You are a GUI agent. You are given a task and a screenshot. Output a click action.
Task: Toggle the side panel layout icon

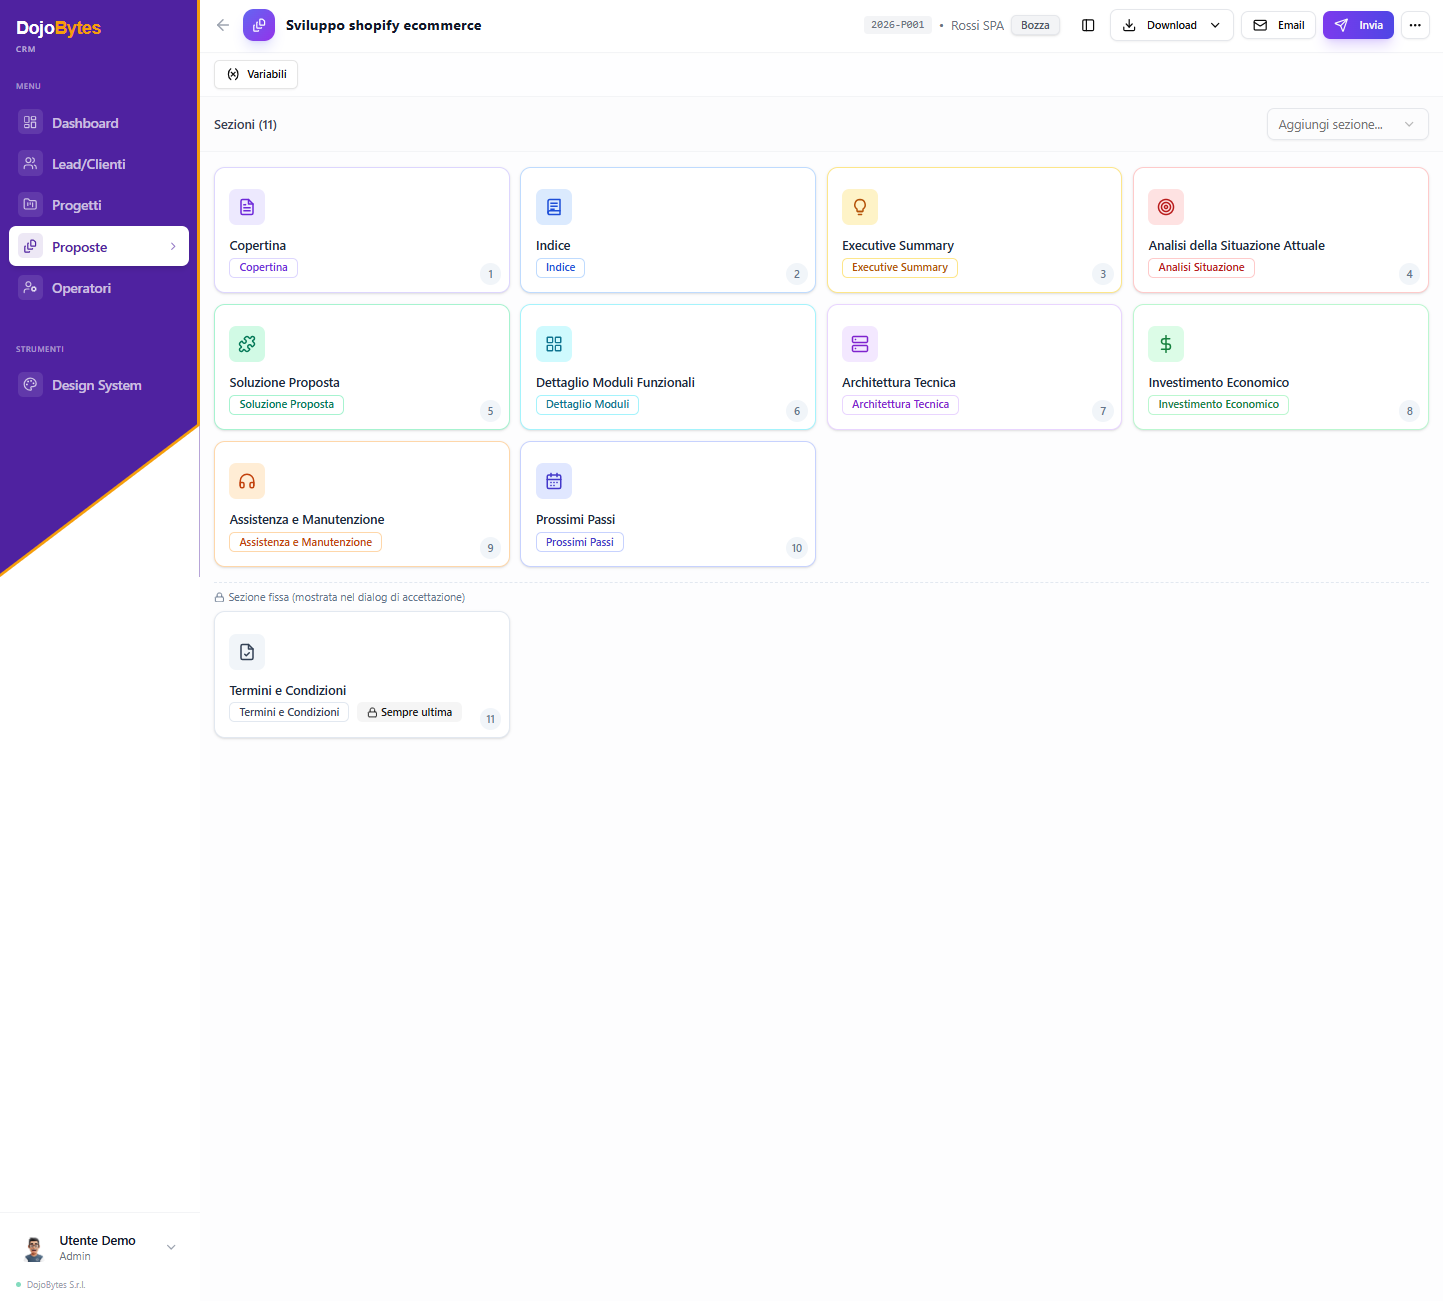tap(1088, 25)
